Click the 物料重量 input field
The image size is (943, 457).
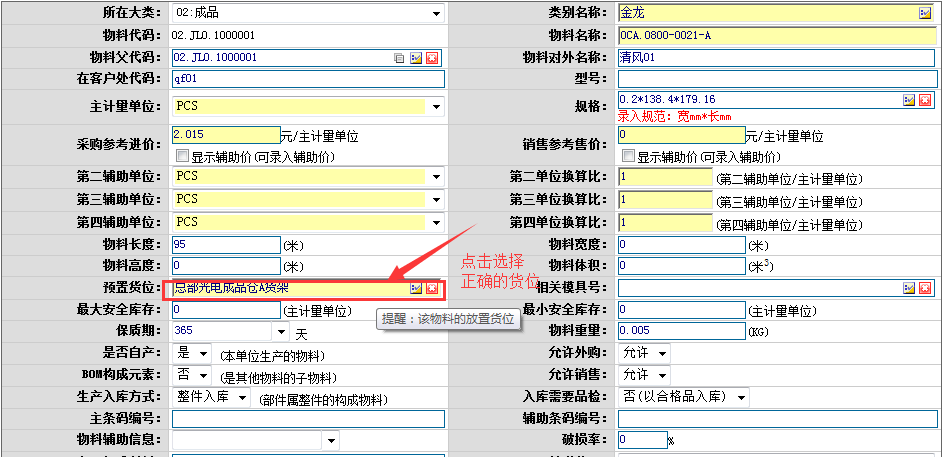pyautogui.click(x=682, y=331)
